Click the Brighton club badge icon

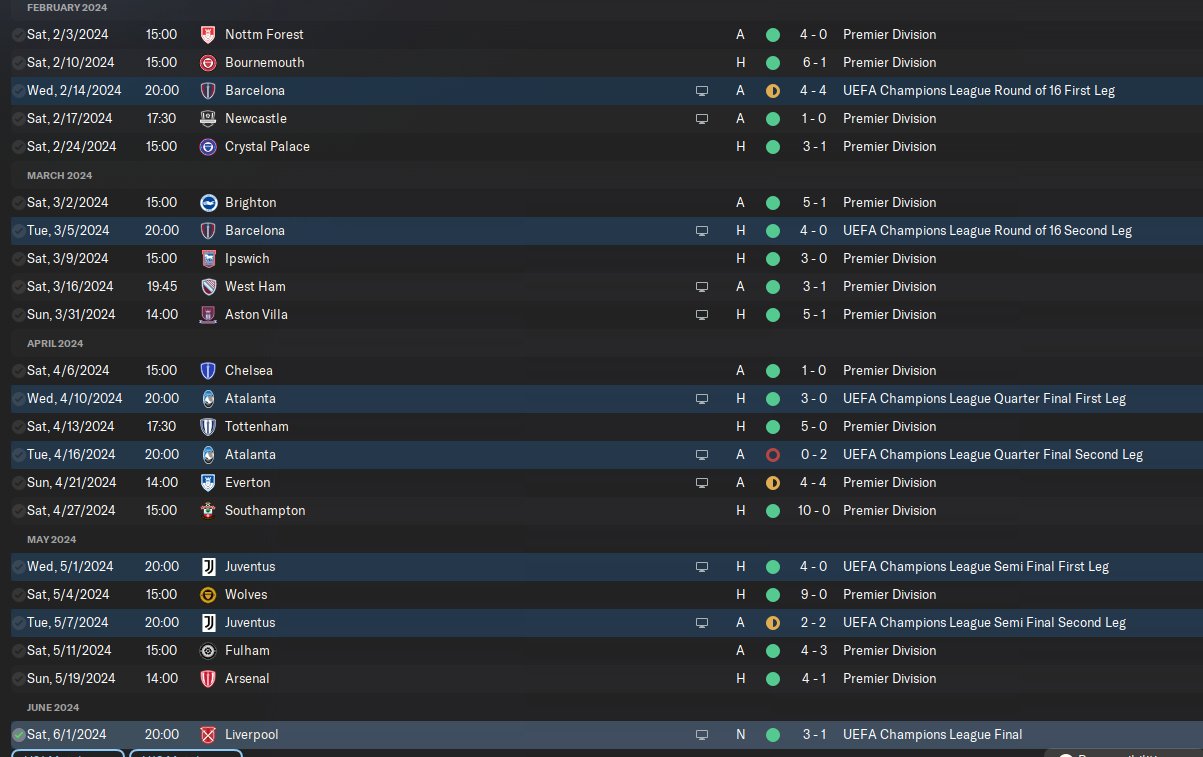tap(208, 202)
